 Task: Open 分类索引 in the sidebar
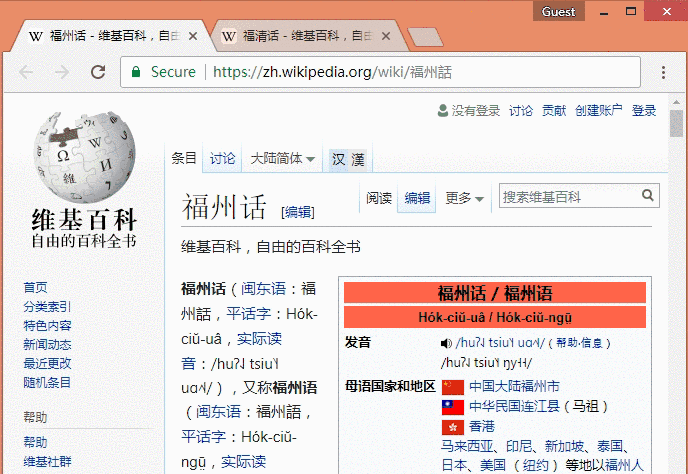tap(47, 306)
